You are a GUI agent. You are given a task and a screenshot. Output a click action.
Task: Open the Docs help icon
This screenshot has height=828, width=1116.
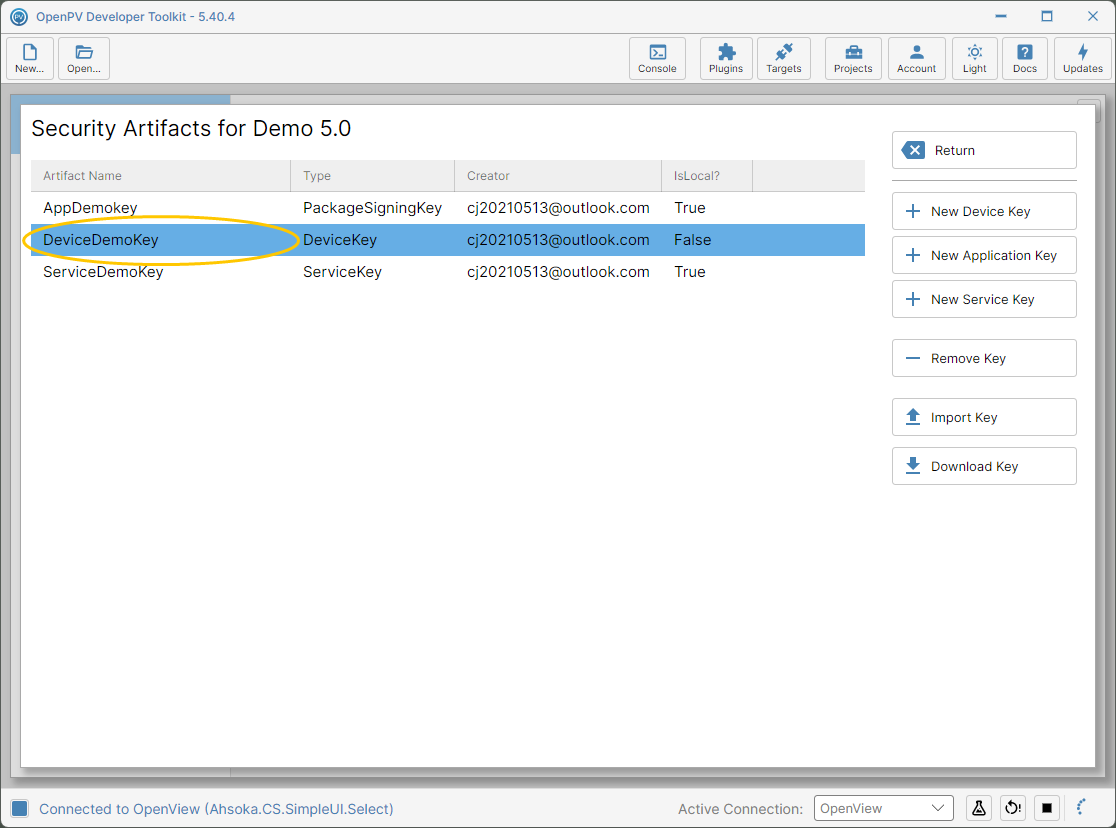pyautogui.click(x=1024, y=58)
